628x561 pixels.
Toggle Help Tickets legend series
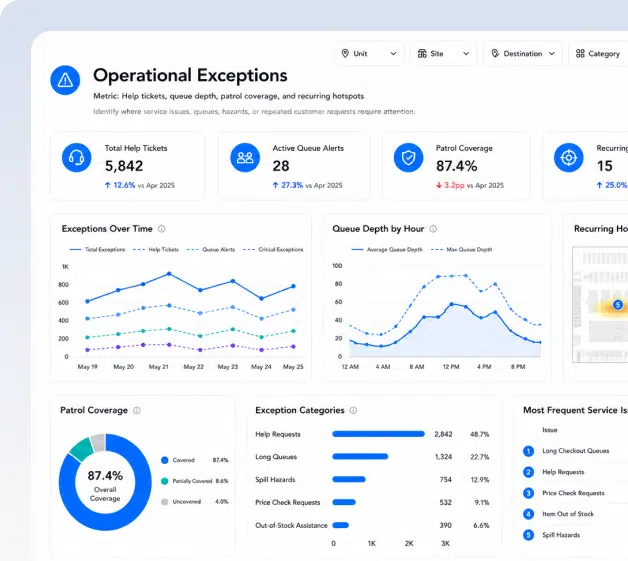coord(155,249)
